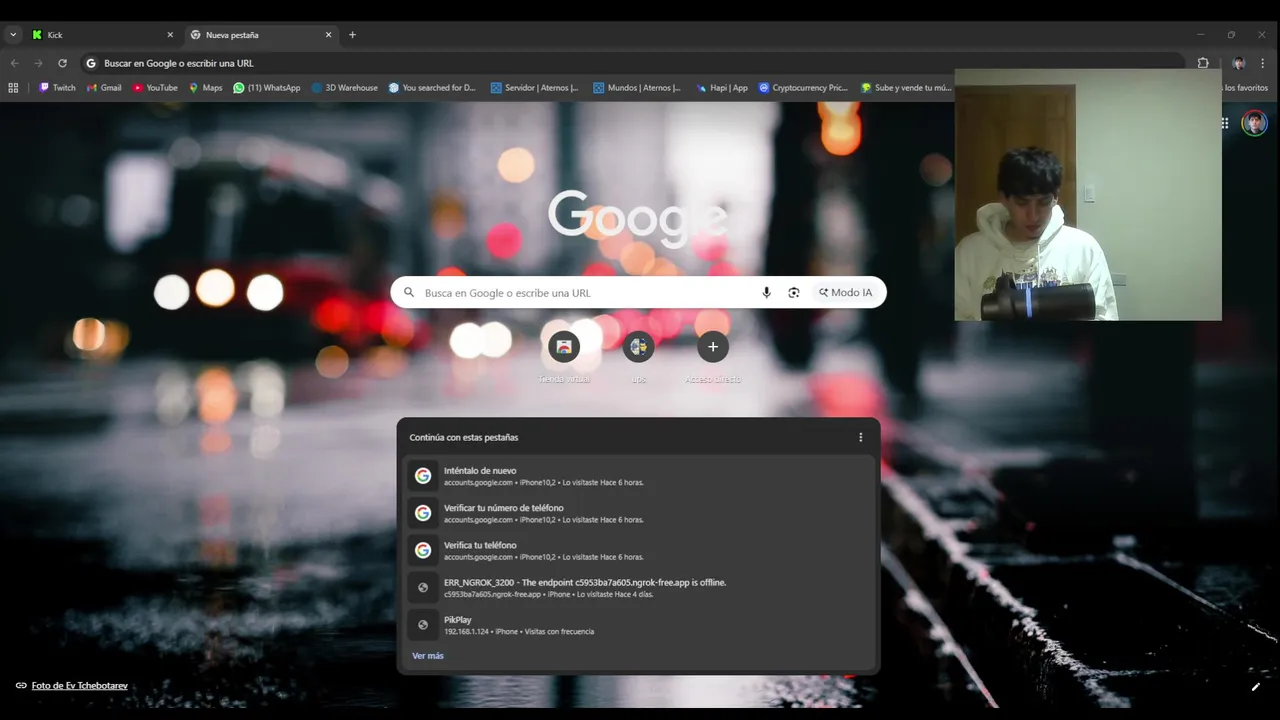
Task: Open the 'Sube y vende tu mú...' bookmark
Action: tap(906, 88)
